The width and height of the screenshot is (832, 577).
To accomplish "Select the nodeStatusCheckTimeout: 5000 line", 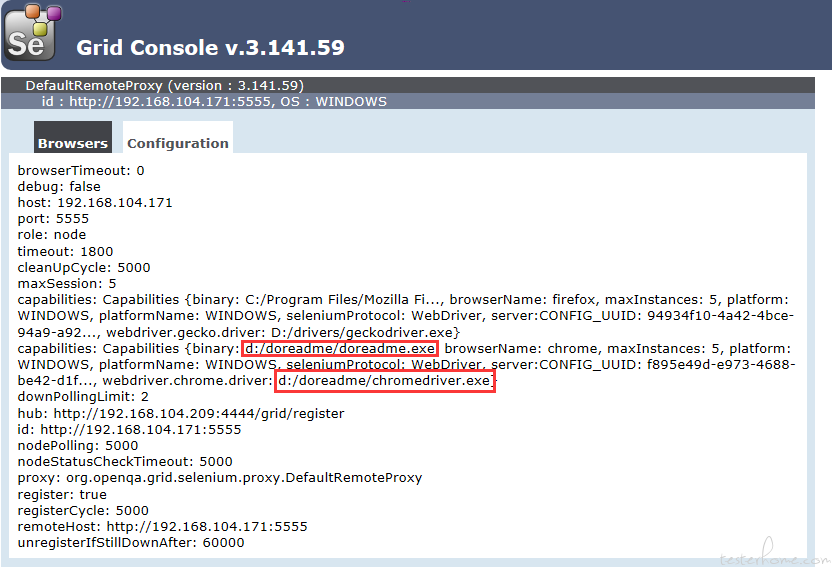I will click(125, 461).
